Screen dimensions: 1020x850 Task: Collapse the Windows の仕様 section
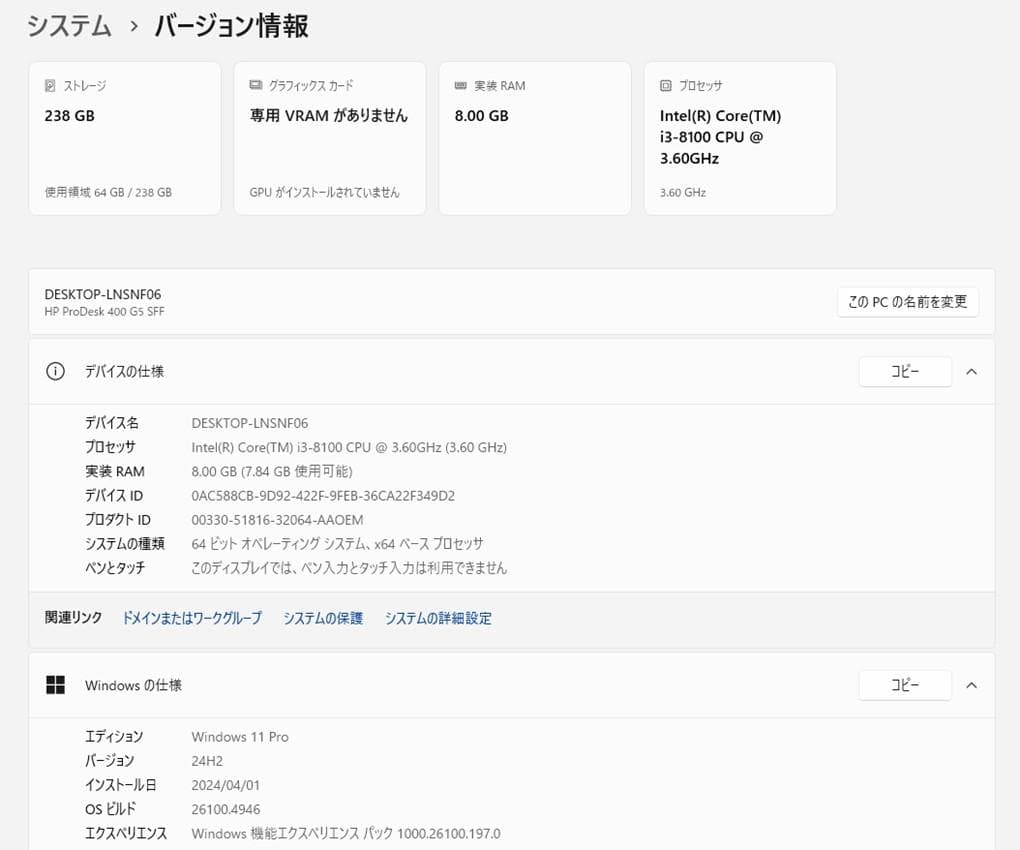[x=971, y=685]
